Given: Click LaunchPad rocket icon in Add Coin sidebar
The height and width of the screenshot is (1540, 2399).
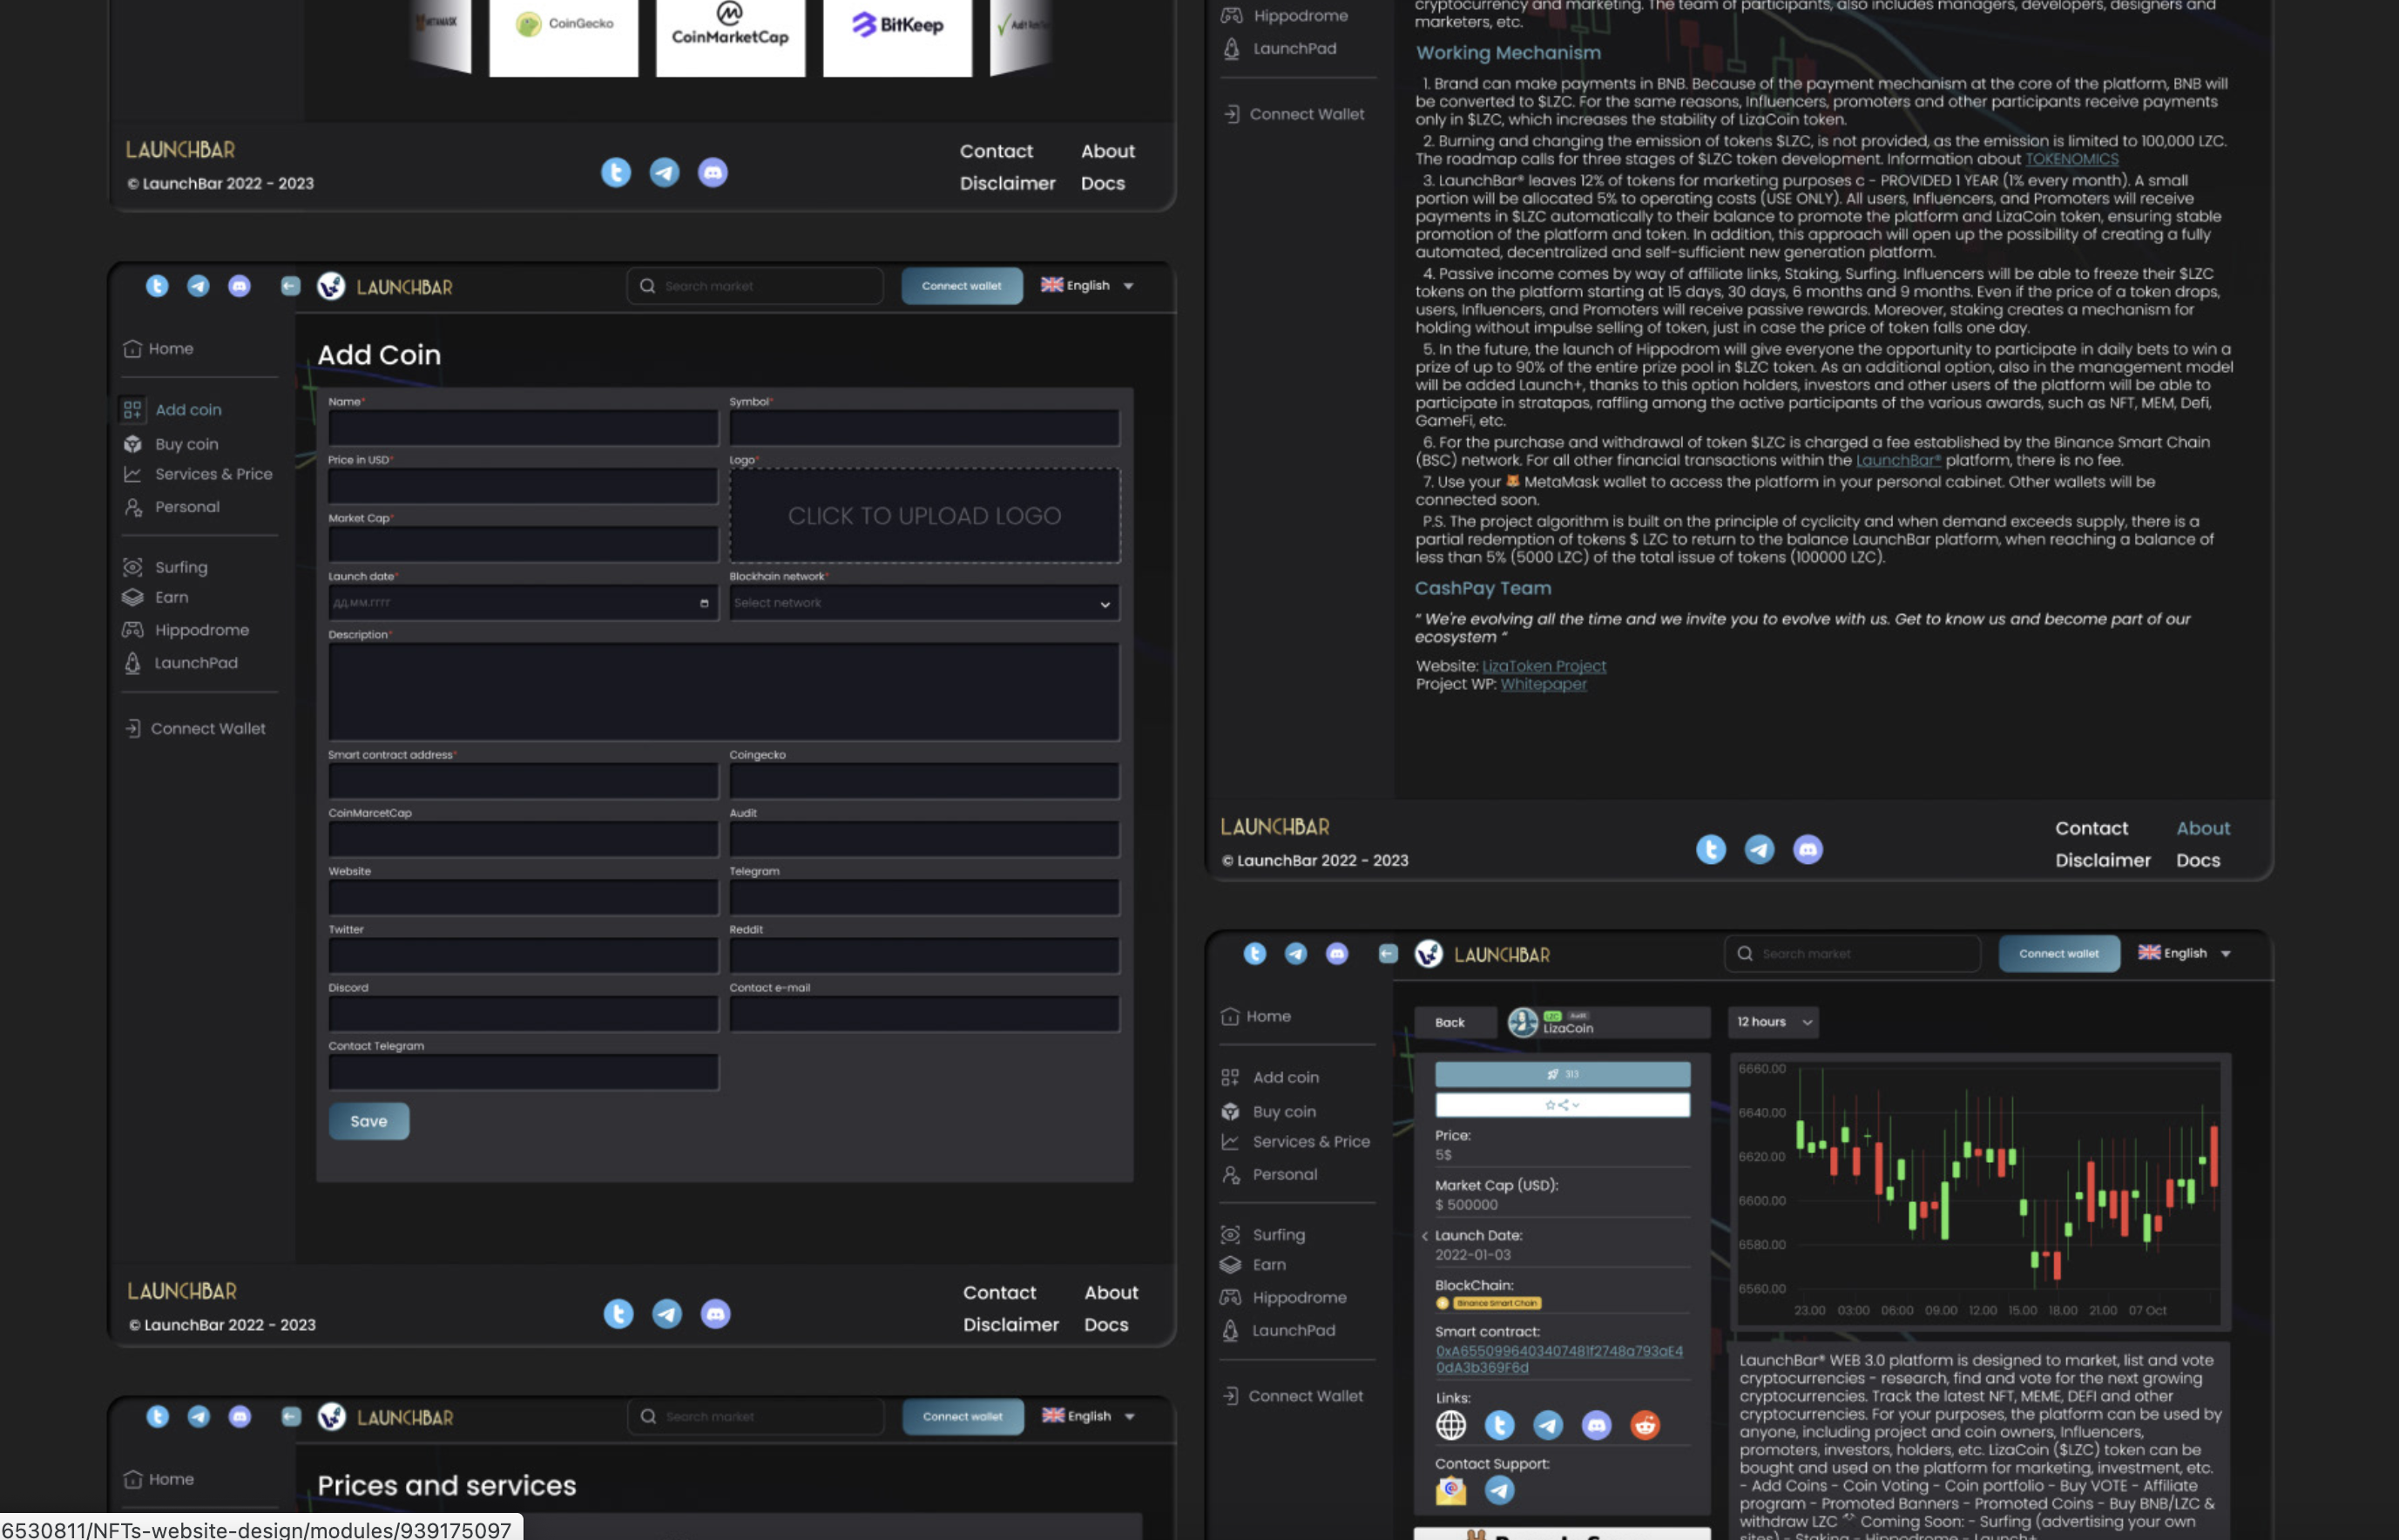Looking at the screenshot, I should 132,663.
